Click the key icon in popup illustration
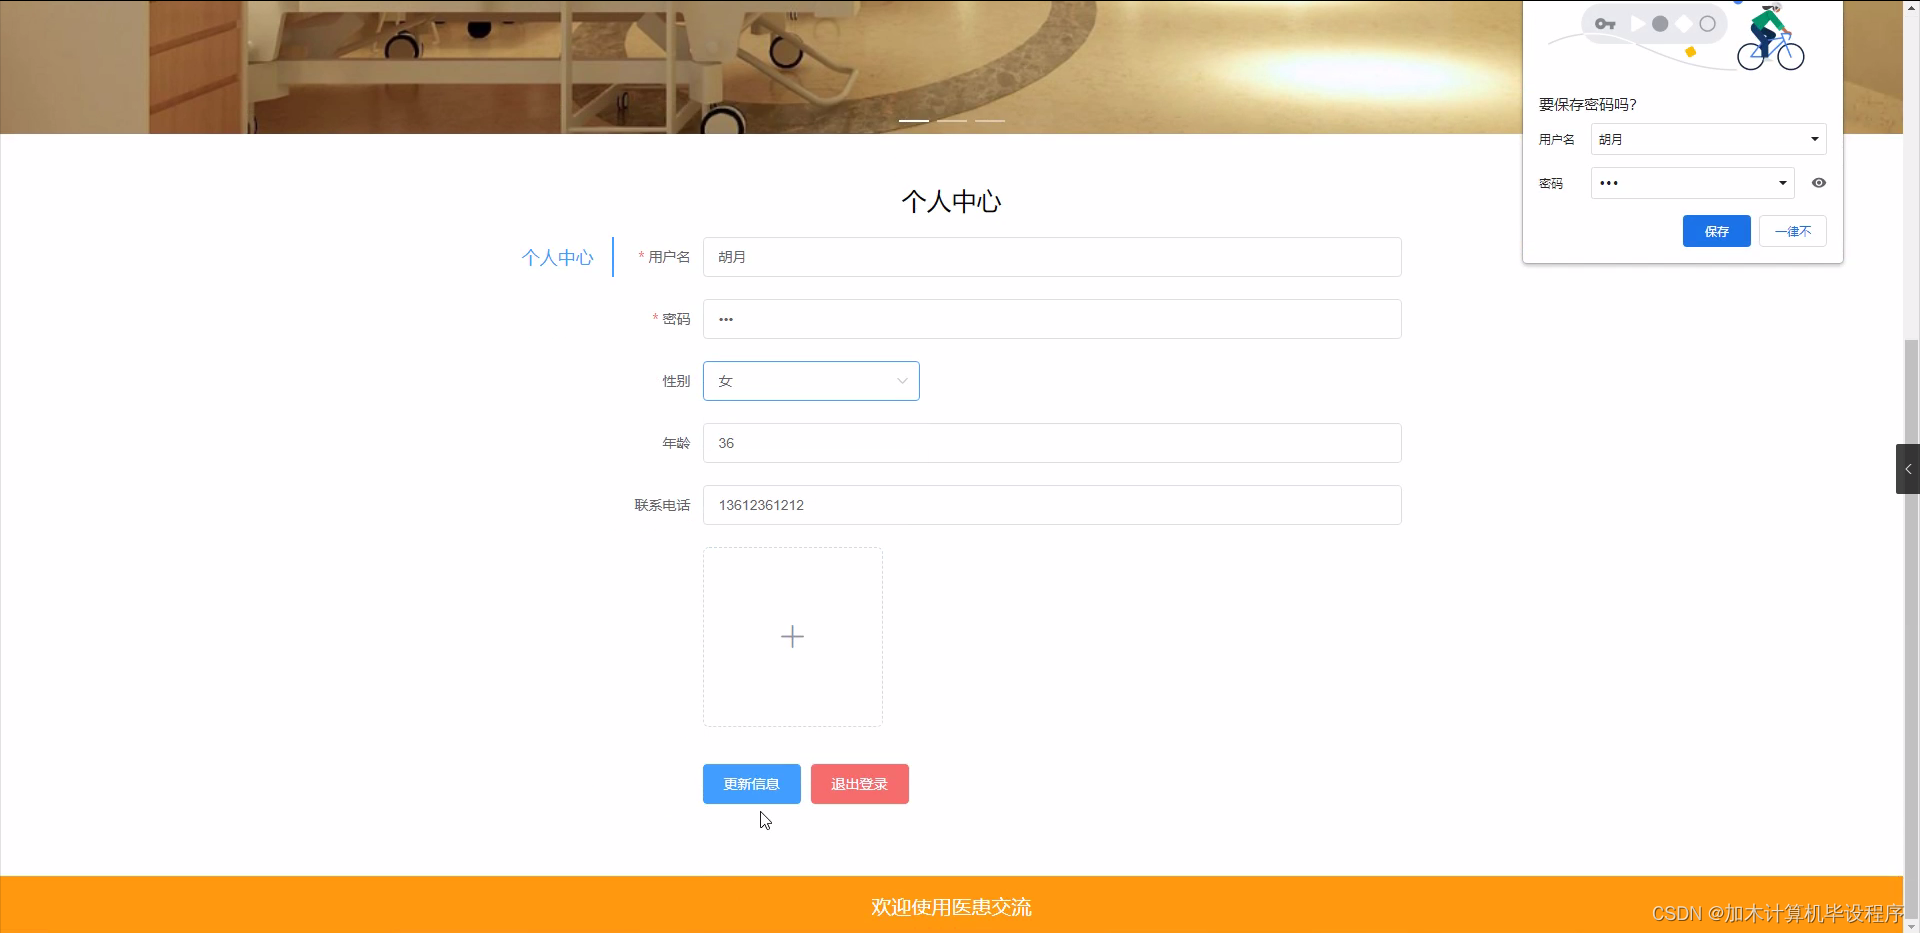Screen dimensions: 1920x933 click(x=1605, y=24)
